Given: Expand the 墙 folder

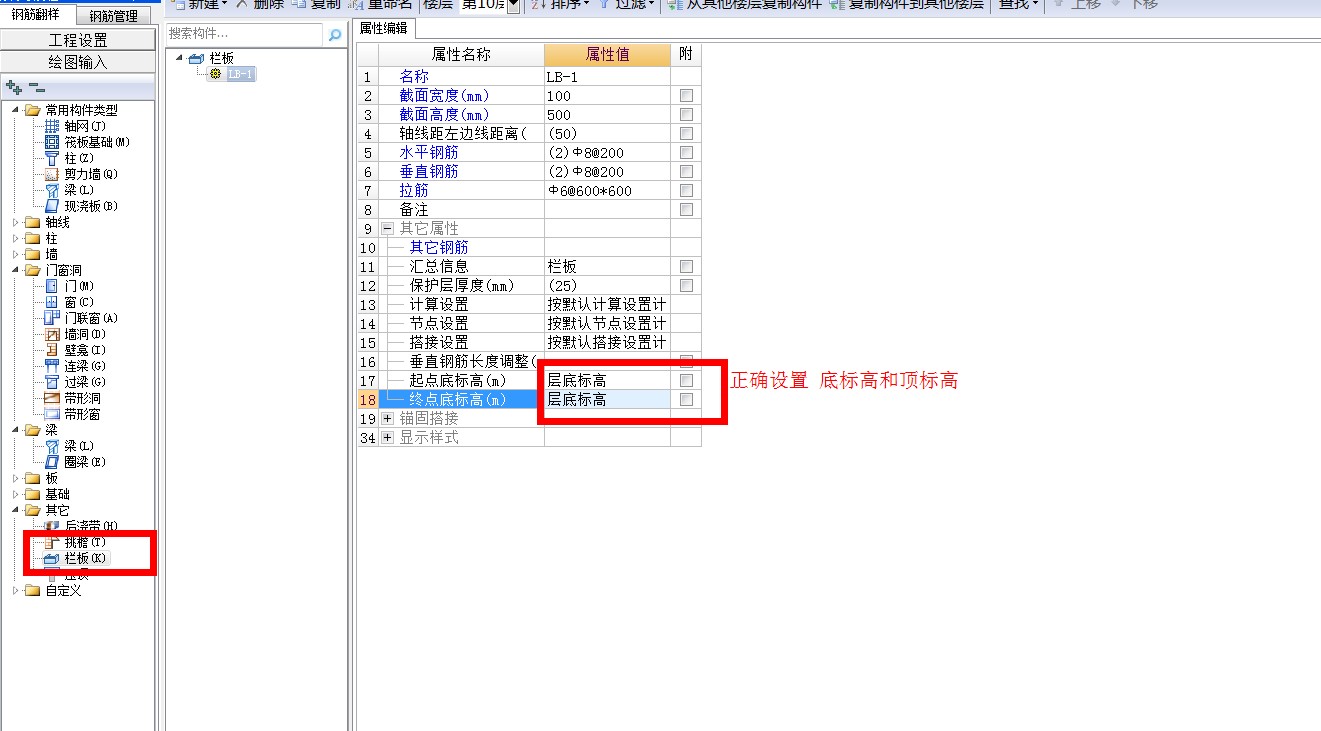Looking at the screenshot, I should (15, 254).
